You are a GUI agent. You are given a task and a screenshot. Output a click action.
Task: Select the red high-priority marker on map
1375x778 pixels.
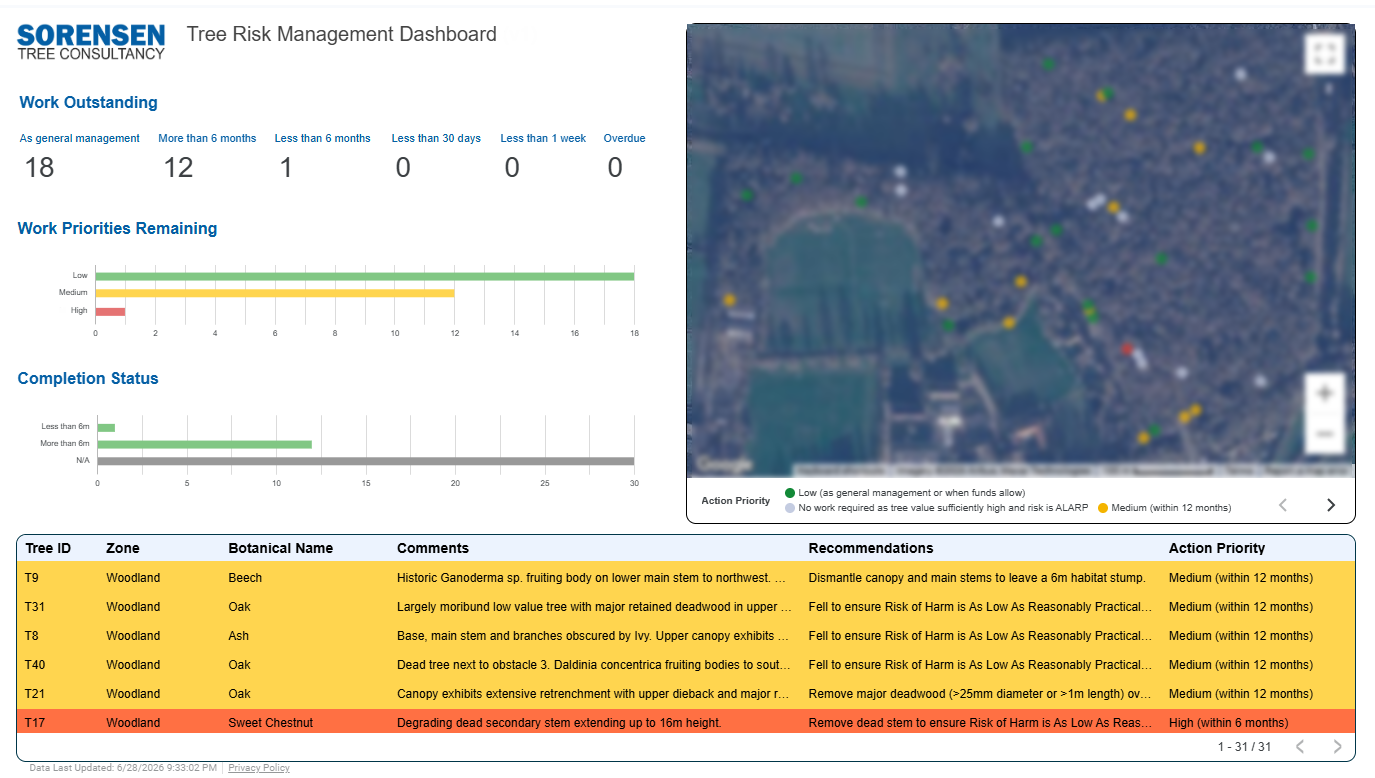pyautogui.click(x=1127, y=348)
